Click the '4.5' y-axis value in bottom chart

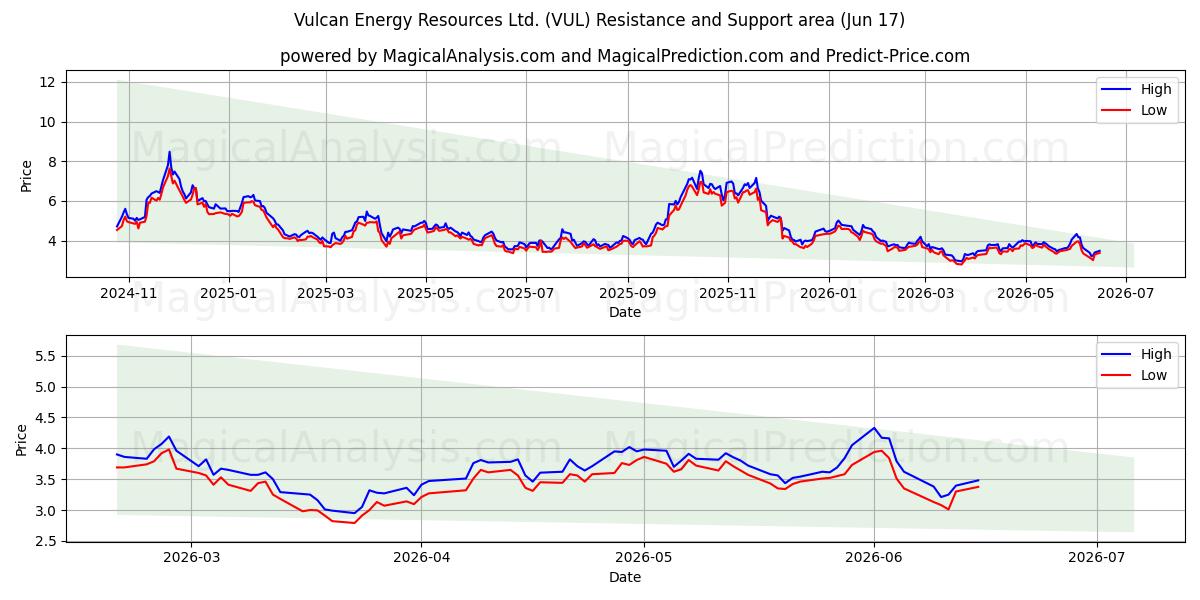48,418
